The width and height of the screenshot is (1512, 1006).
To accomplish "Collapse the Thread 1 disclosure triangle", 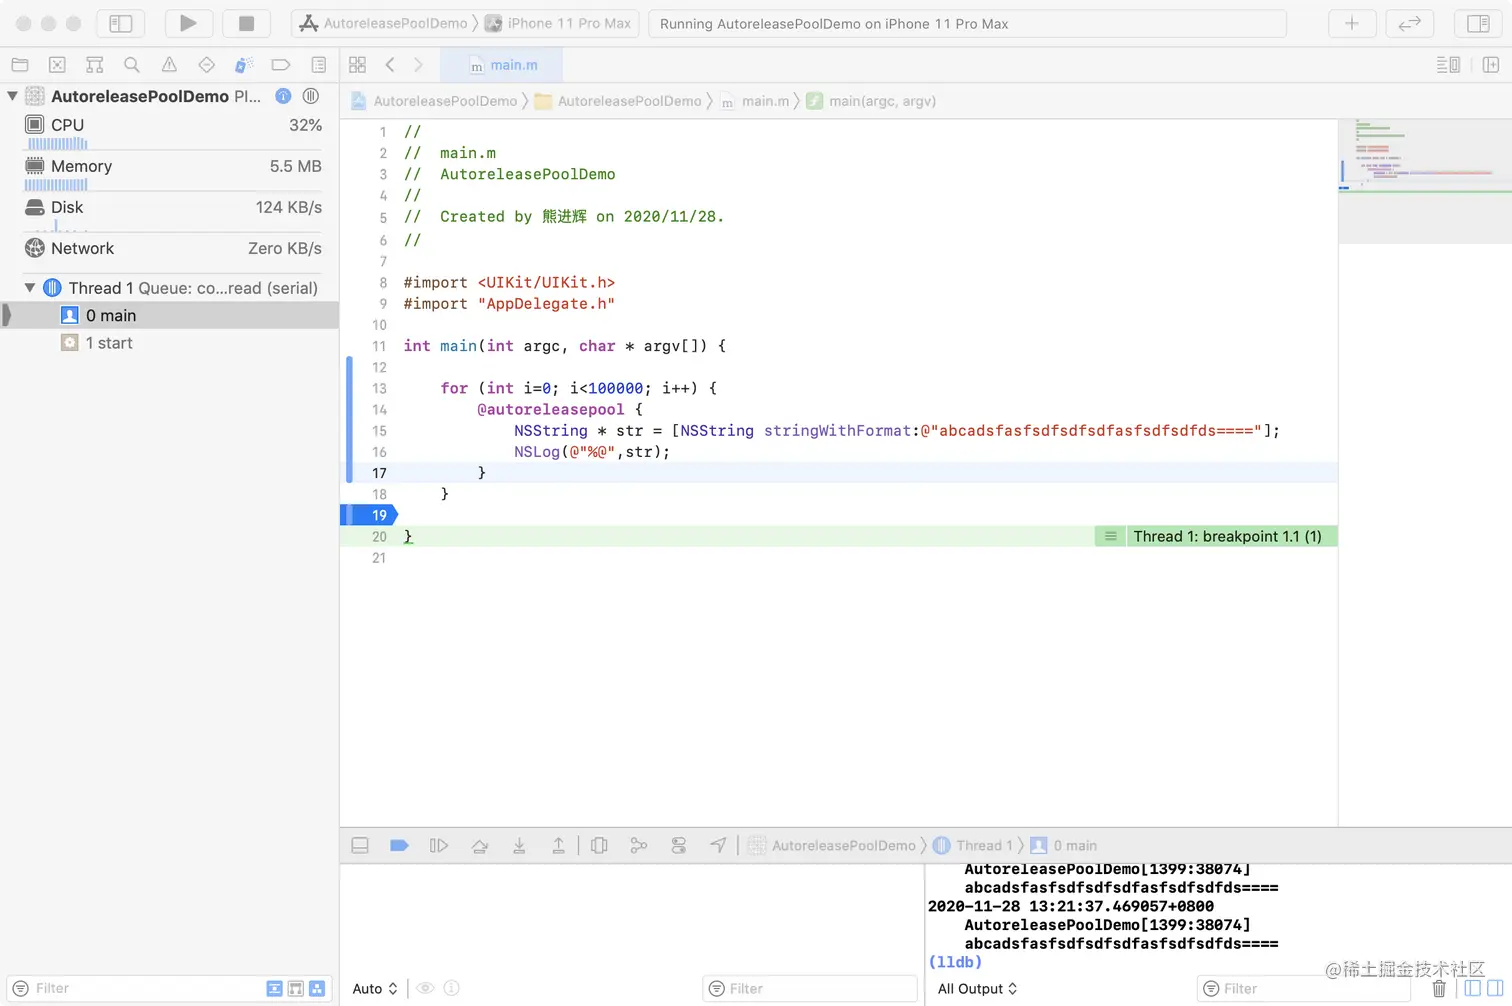I will tap(30, 288).
